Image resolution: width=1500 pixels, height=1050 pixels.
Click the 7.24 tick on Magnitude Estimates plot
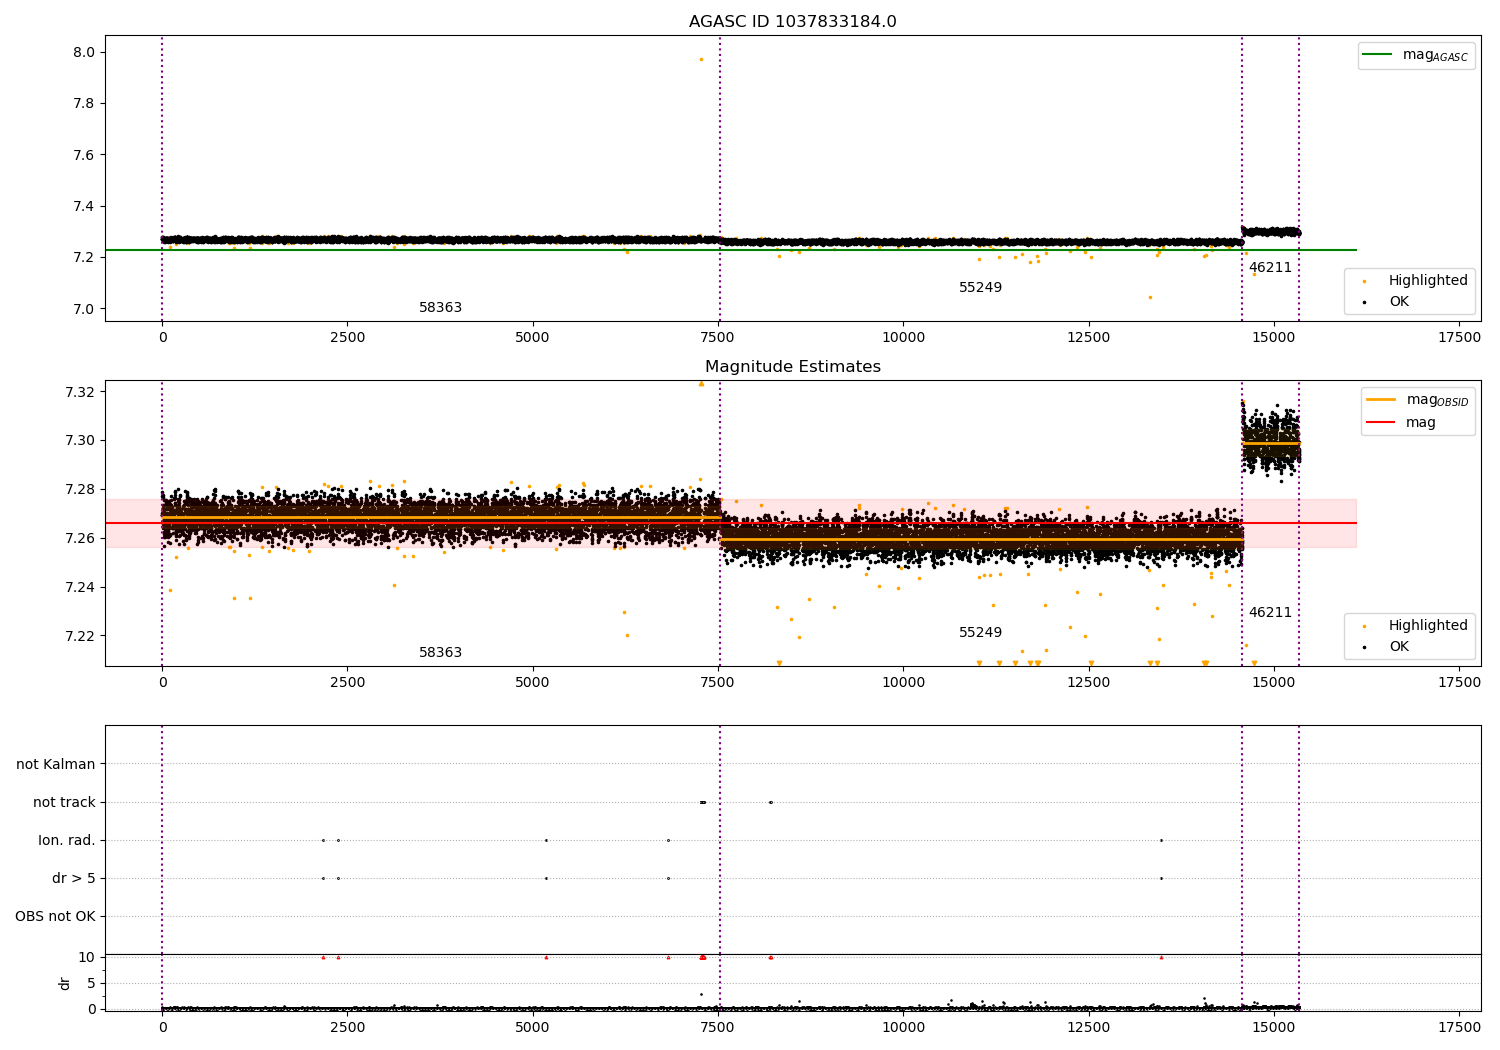[x=79, y=587]
